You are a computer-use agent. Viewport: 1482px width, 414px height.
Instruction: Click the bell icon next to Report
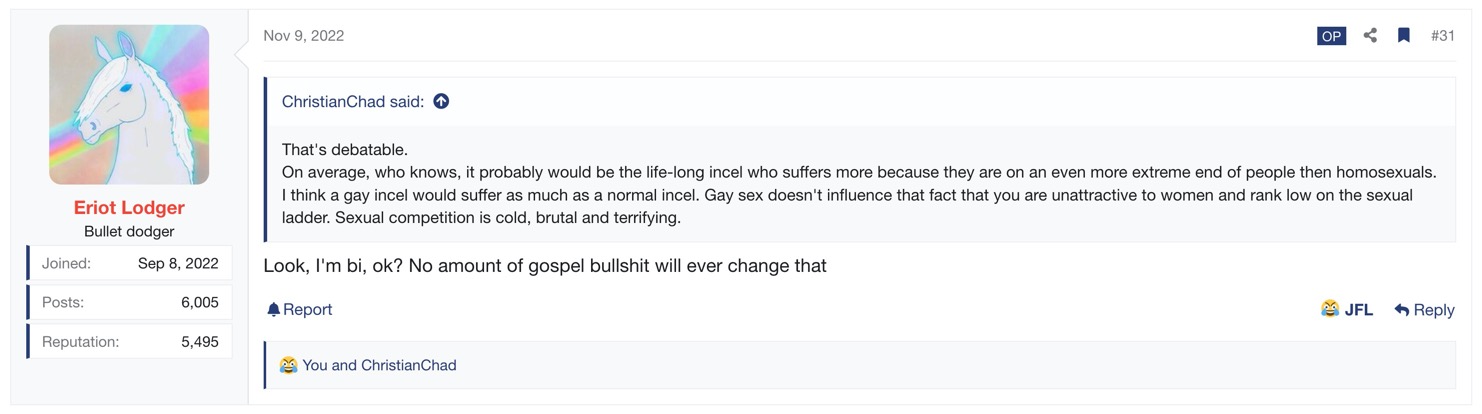[273, 310]
